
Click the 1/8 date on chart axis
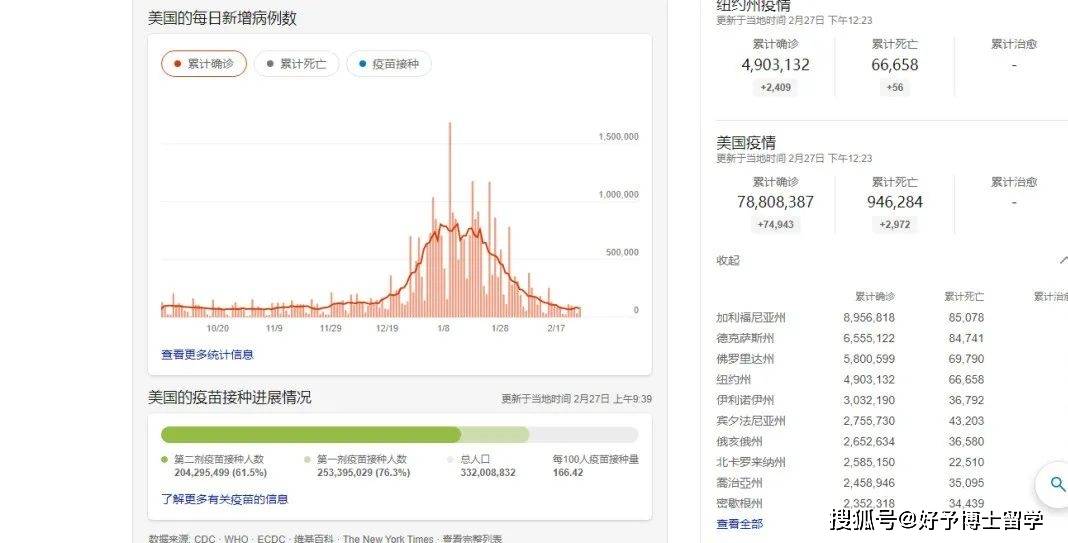click(x=443, y=328)
